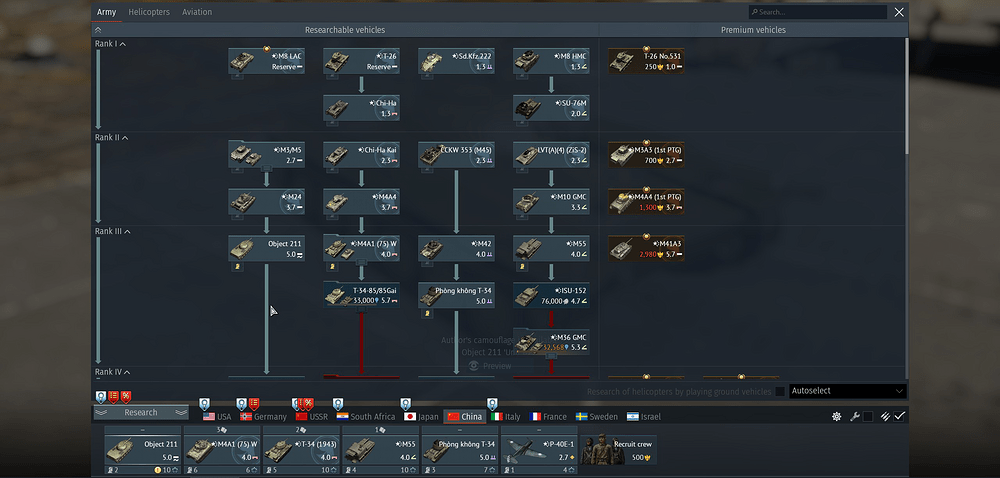Viewport: 1000px width, 478px height.
Task: Select the LVT(A)(4) (ZiS-2) vehicle
Action: pyautogui.click(x=552, y=155)
